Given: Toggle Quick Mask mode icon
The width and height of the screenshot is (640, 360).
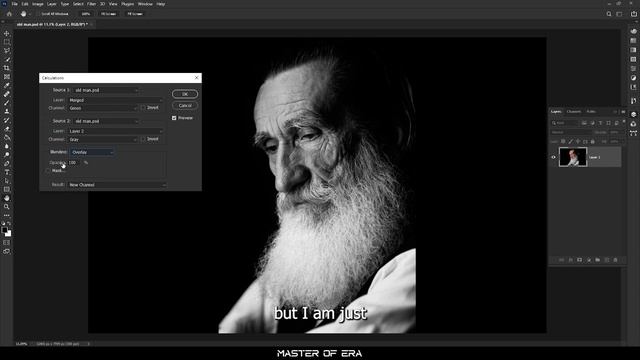Looking at the screenshot, I should 7,242.
